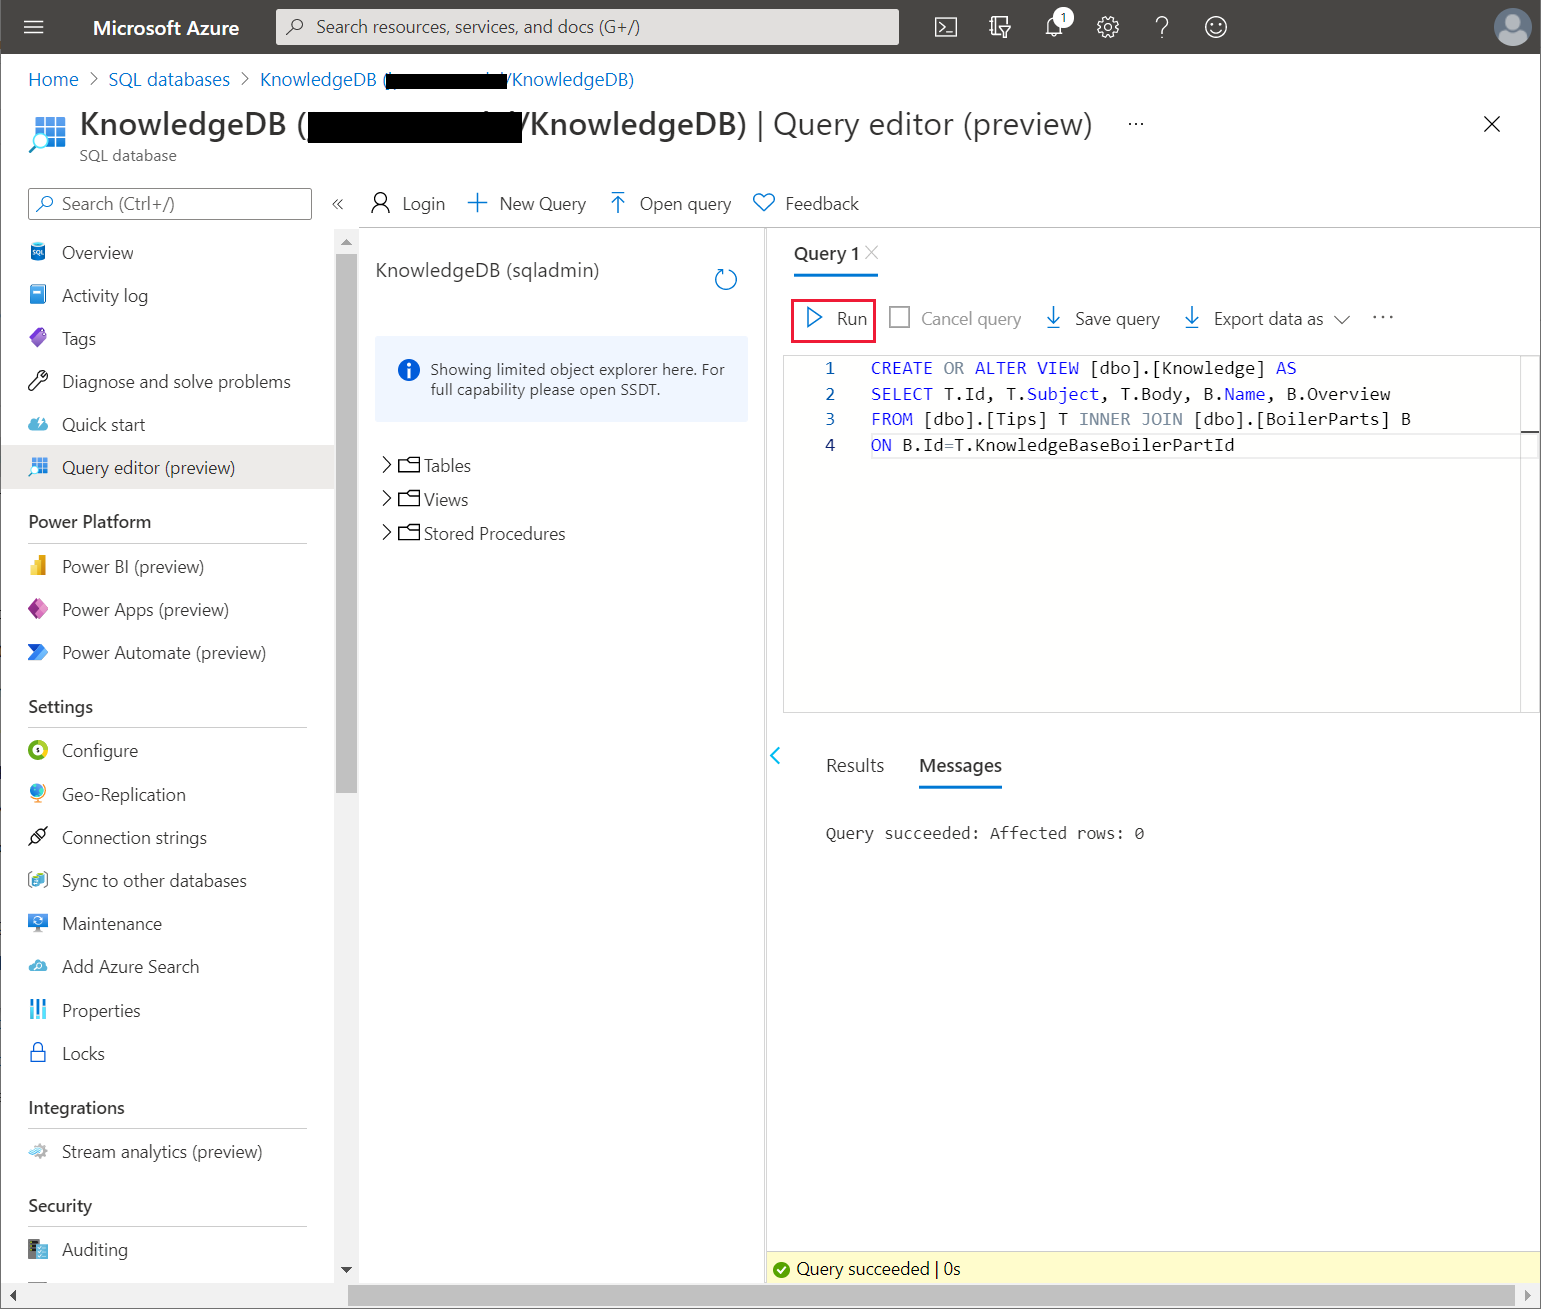1541x1309 pixels.
Task: Open directory and subscription filter icon
Action: [x=1000, y=27]
